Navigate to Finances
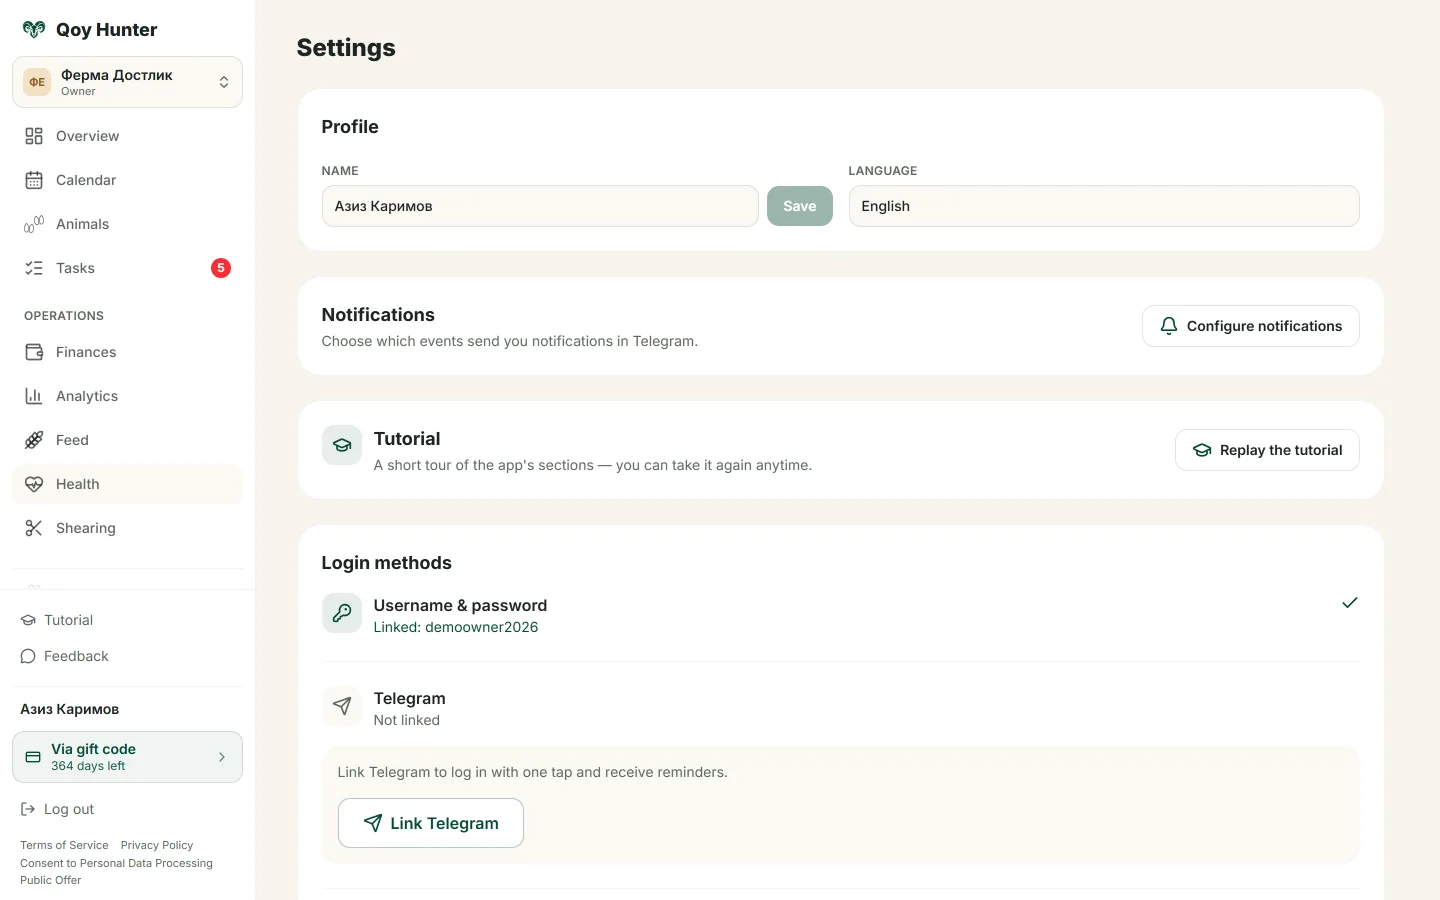This screenshot has height=900, width=1440. point(127,352)
